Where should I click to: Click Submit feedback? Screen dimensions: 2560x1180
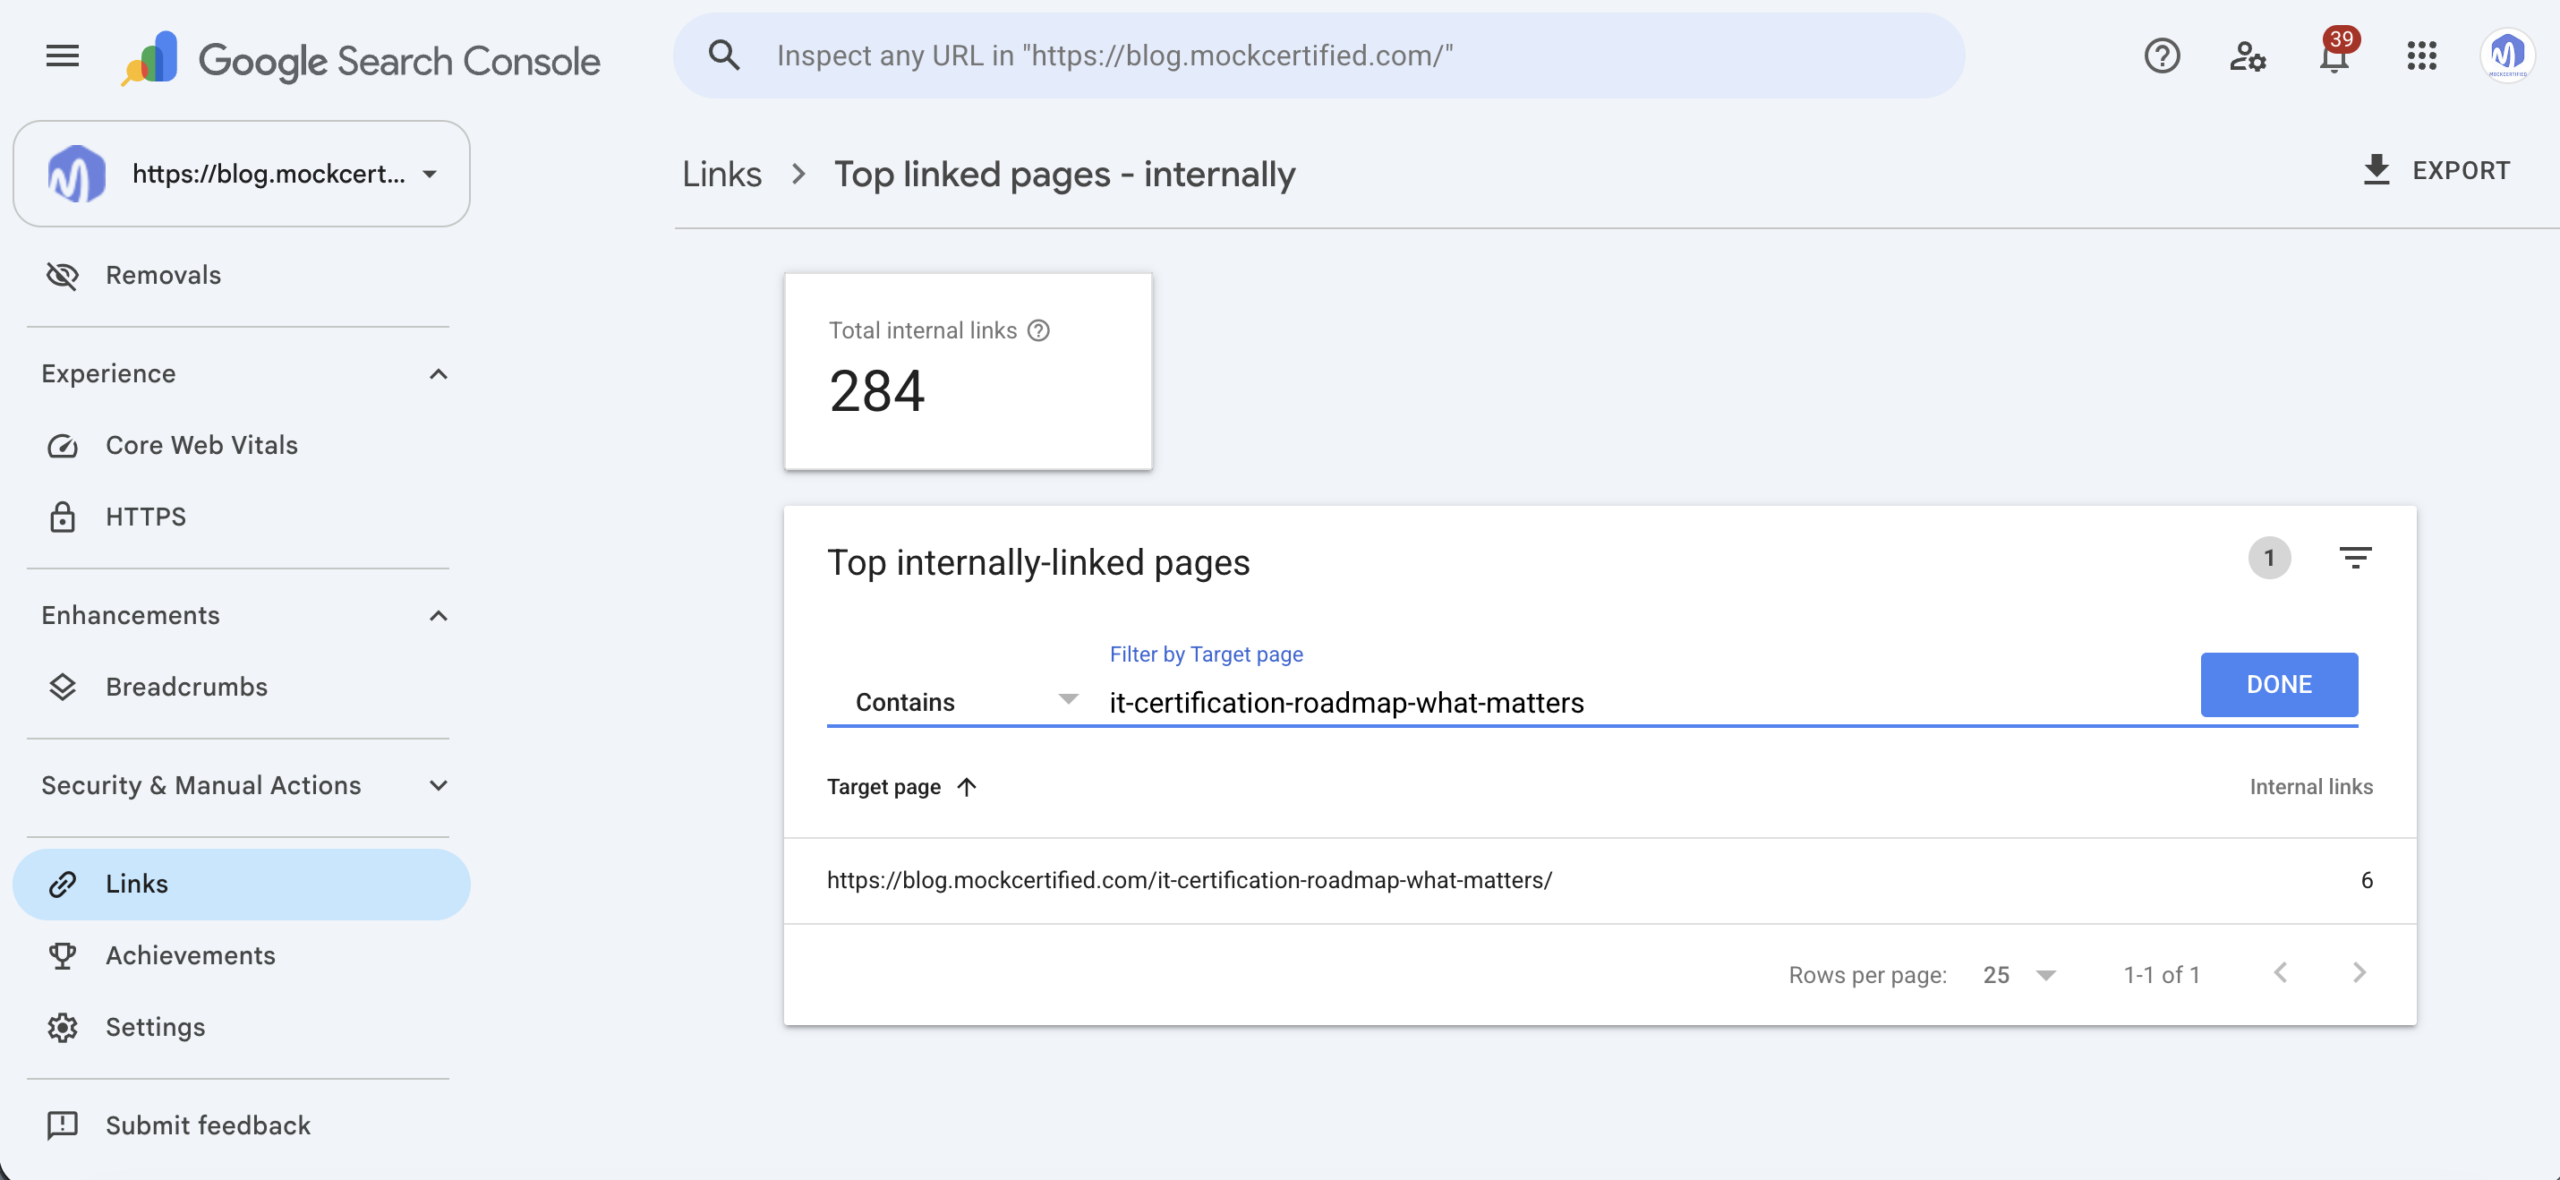click(242, 1126)
